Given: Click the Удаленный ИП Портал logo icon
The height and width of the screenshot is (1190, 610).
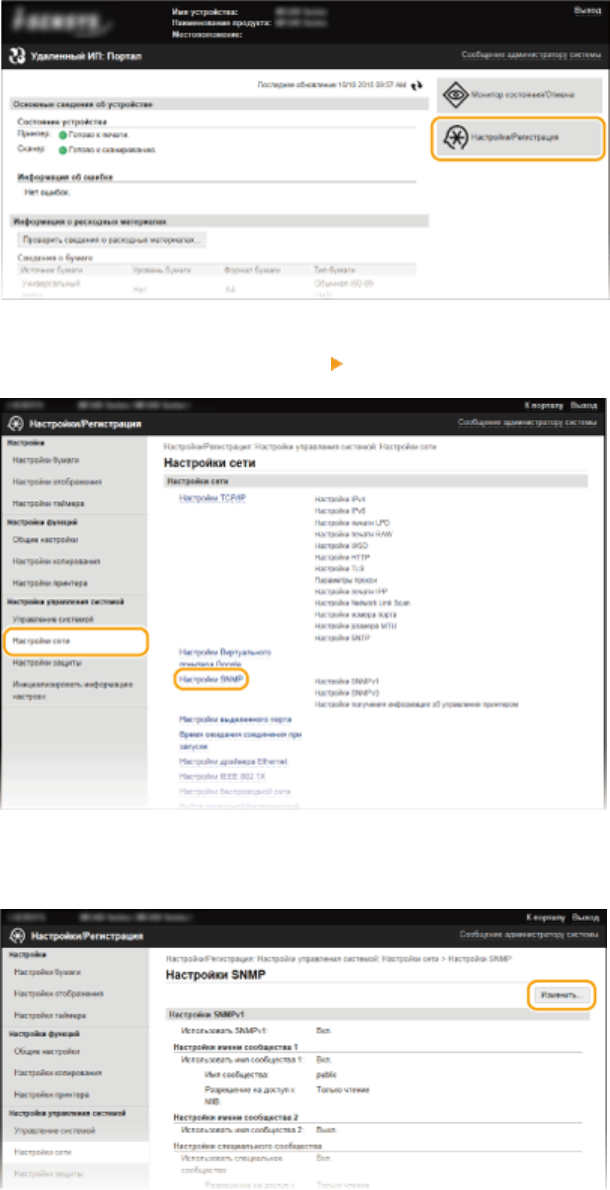Looking at the screenshot, I should click(16, 57).
